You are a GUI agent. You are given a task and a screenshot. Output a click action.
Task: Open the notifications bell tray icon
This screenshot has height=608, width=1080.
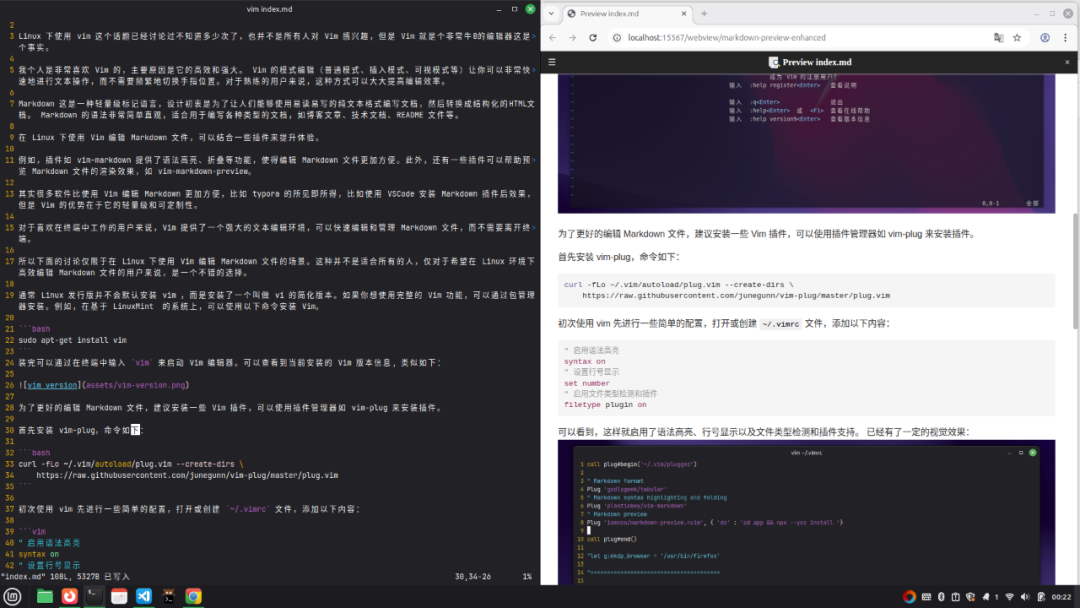[986, 597]
